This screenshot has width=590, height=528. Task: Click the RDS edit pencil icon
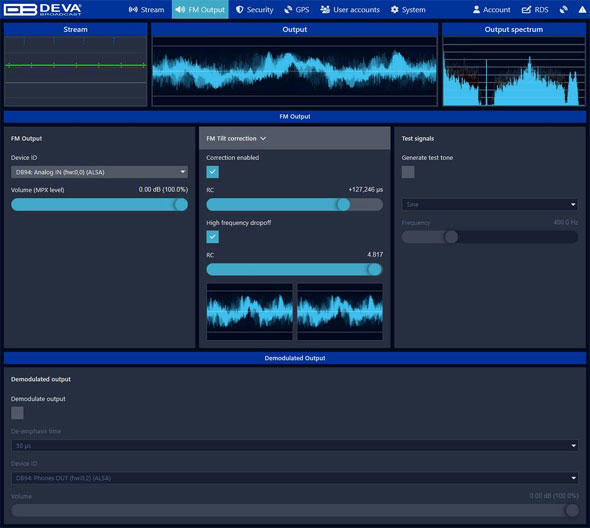(x=526, y=9)
